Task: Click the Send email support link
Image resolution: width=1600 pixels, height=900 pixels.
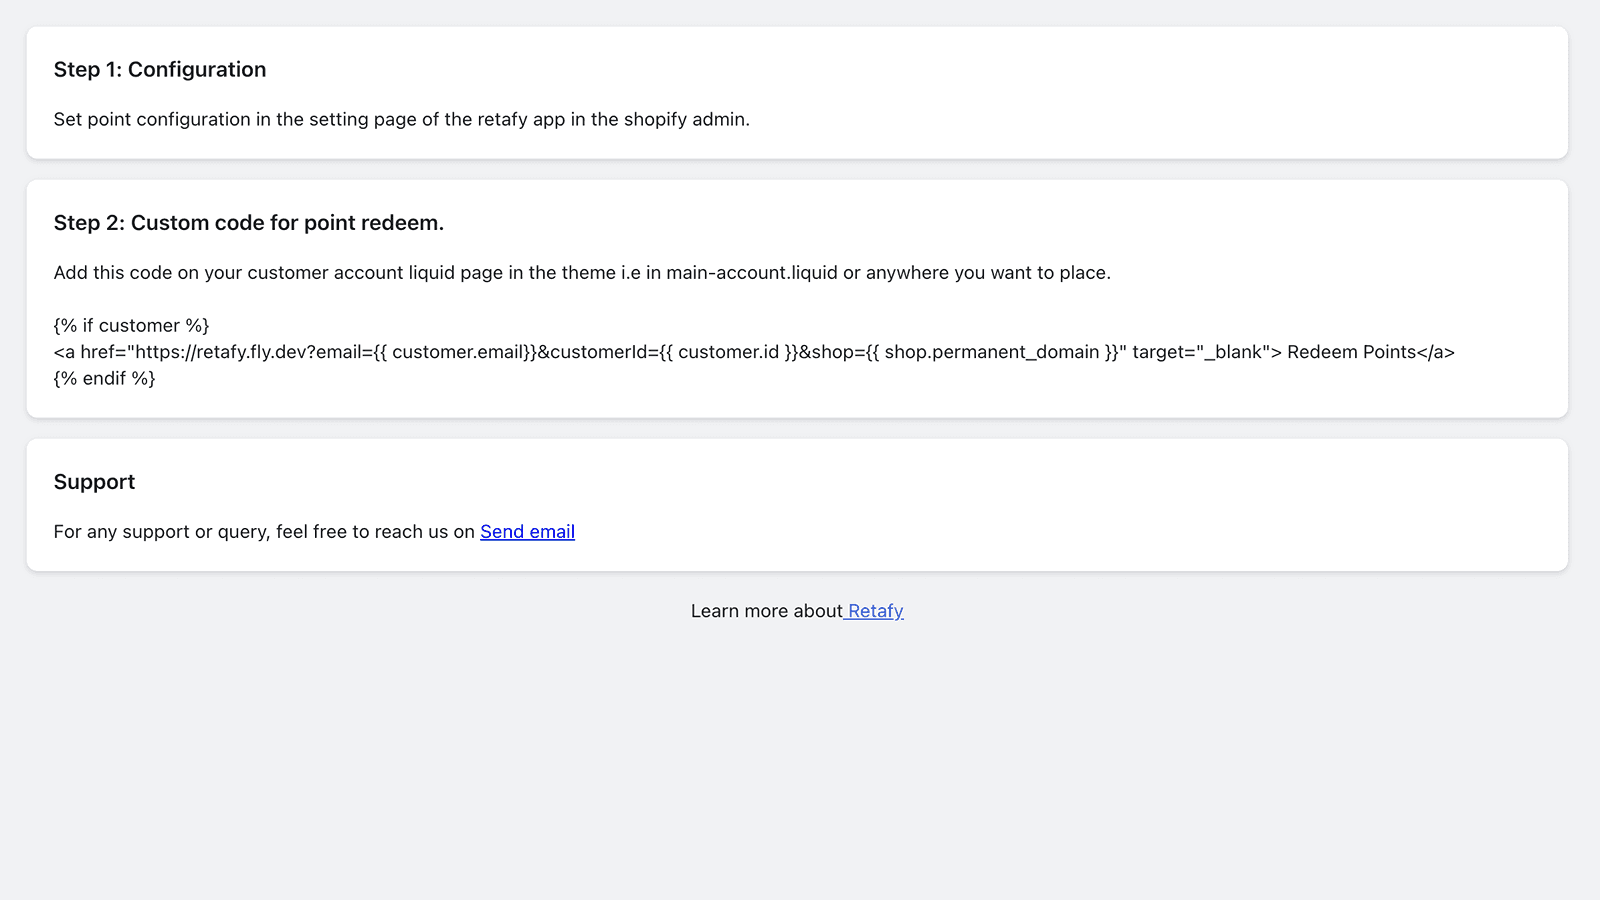Action: tap(527, 531)
